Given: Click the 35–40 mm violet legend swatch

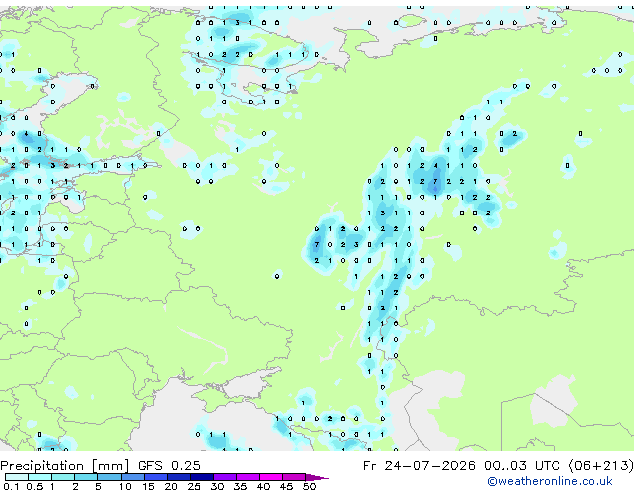Looking at the screenshot, I should 248,477.
